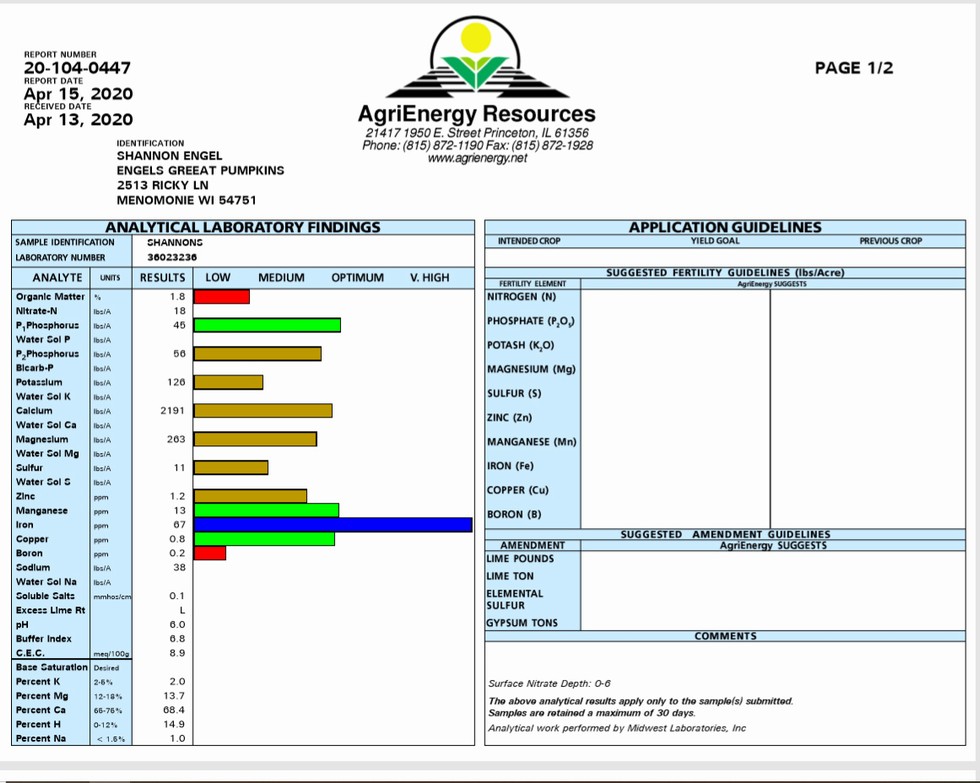The width and height of the screenshot is (980, 783).
Task: Select the Analytical Laboratory Findings header
Action: point(243,227)
